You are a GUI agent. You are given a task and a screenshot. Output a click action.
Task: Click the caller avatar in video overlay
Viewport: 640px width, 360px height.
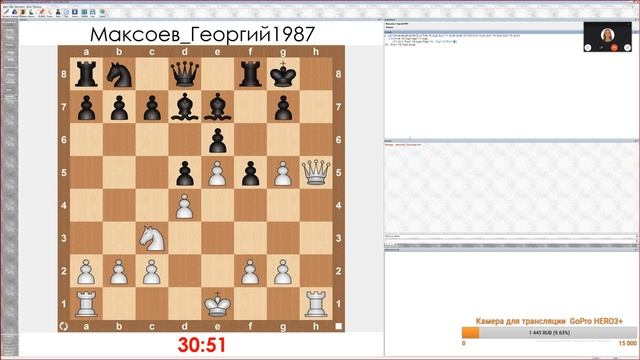point(608,35)
